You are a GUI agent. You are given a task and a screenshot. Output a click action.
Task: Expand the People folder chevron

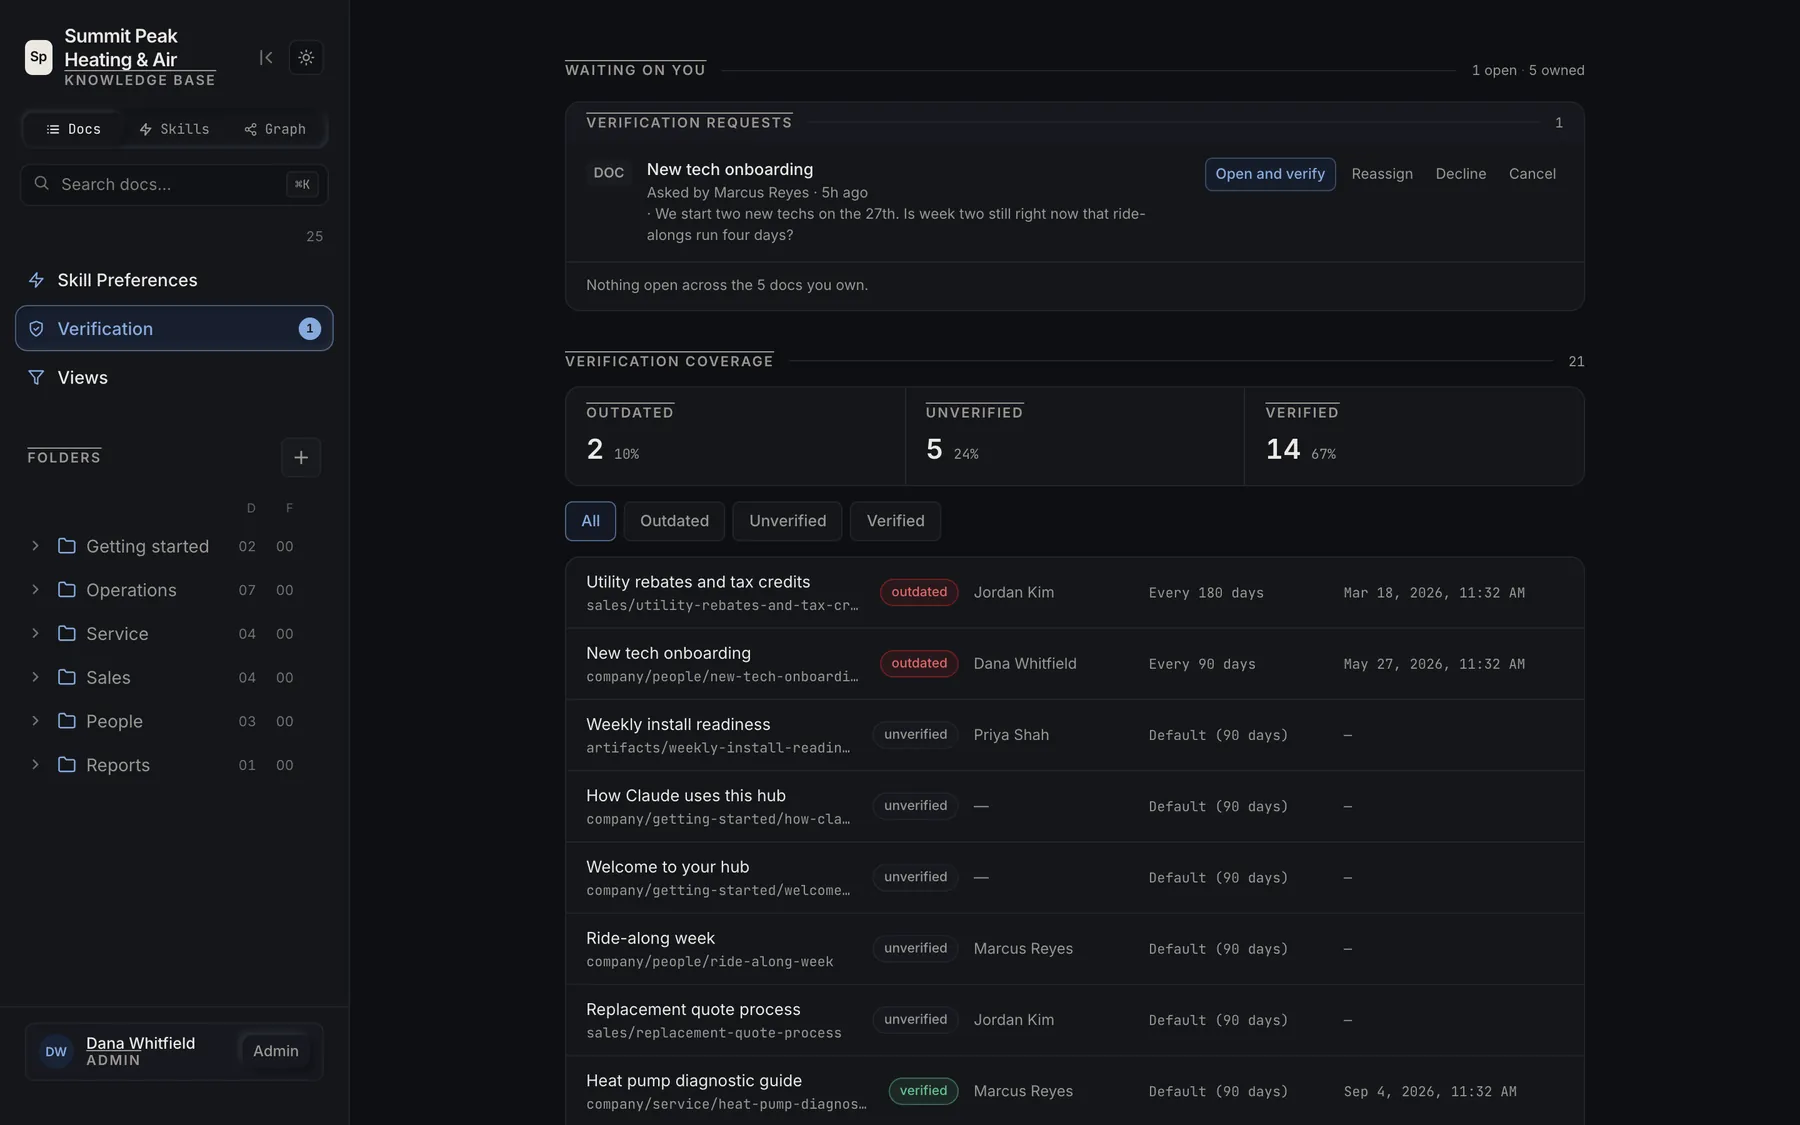tap(35, 721)
